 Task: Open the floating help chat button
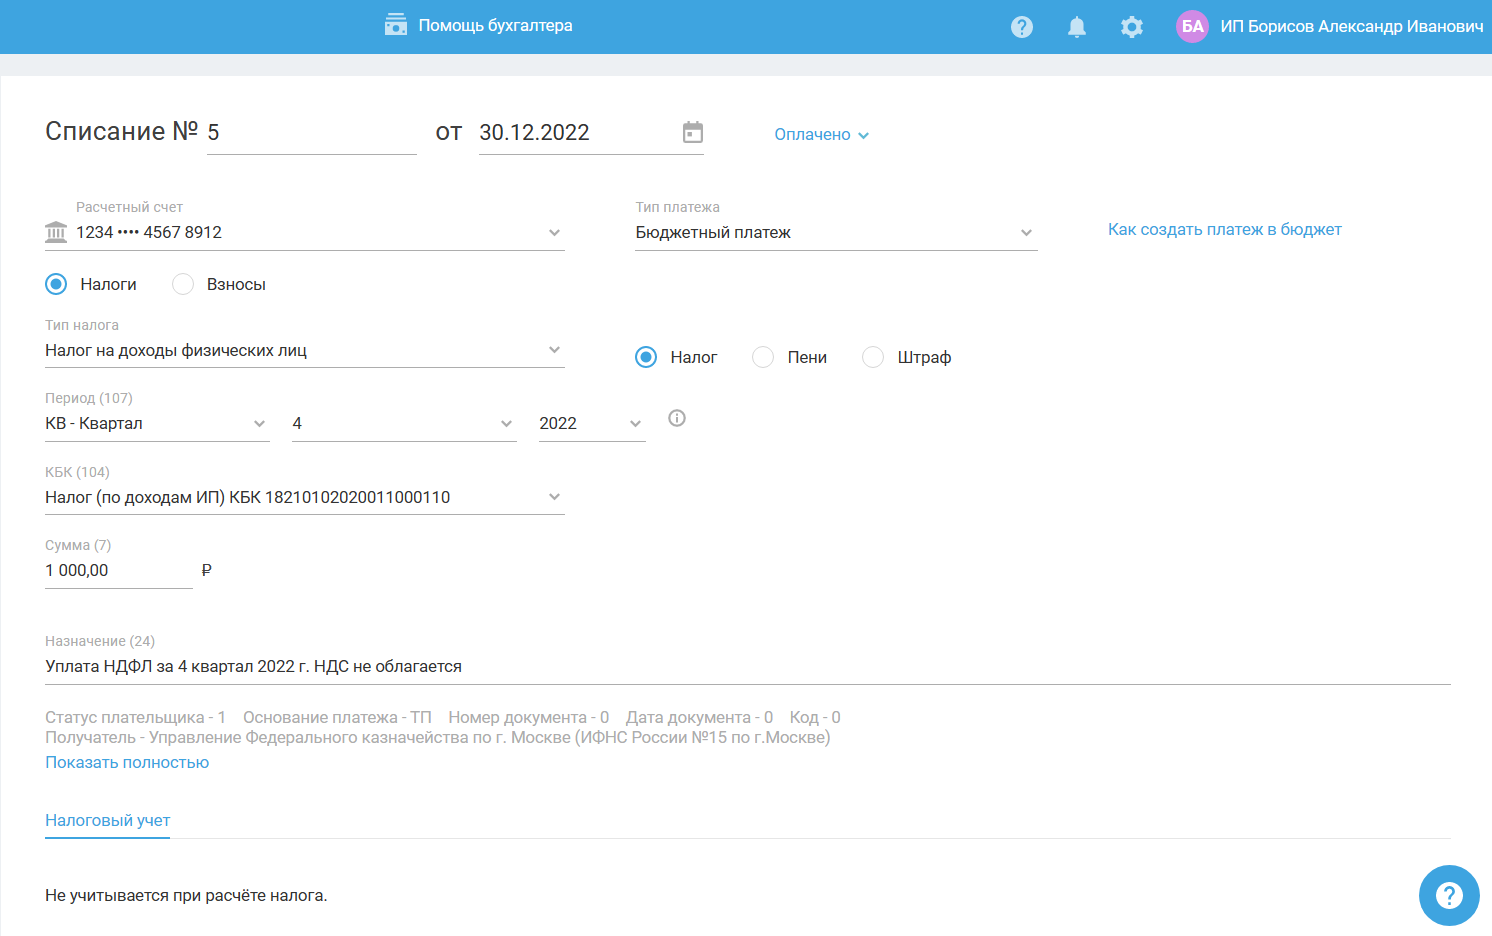tap(1448, 895)
